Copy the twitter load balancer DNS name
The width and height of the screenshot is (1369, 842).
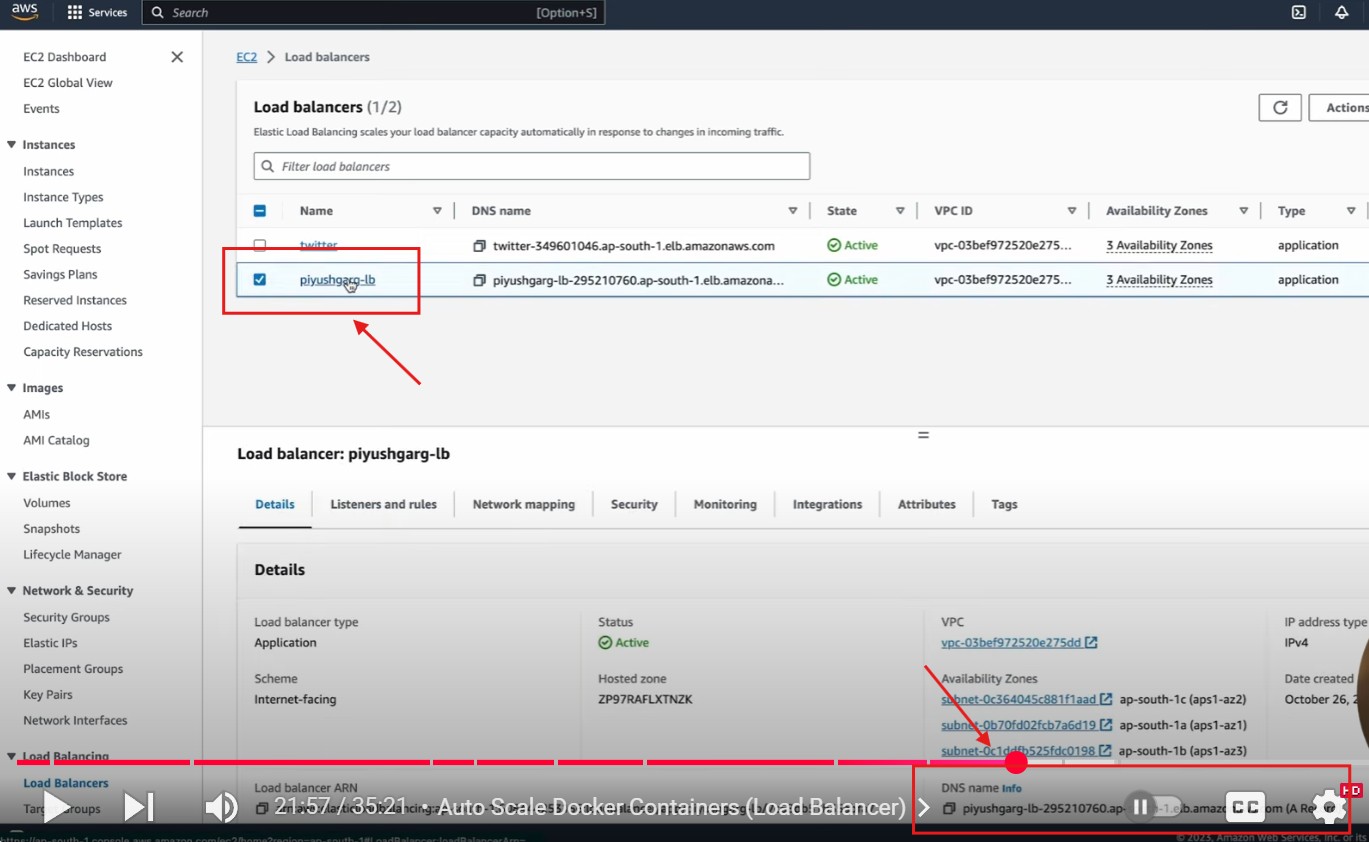pyautogui.click(x=480, y=246)
